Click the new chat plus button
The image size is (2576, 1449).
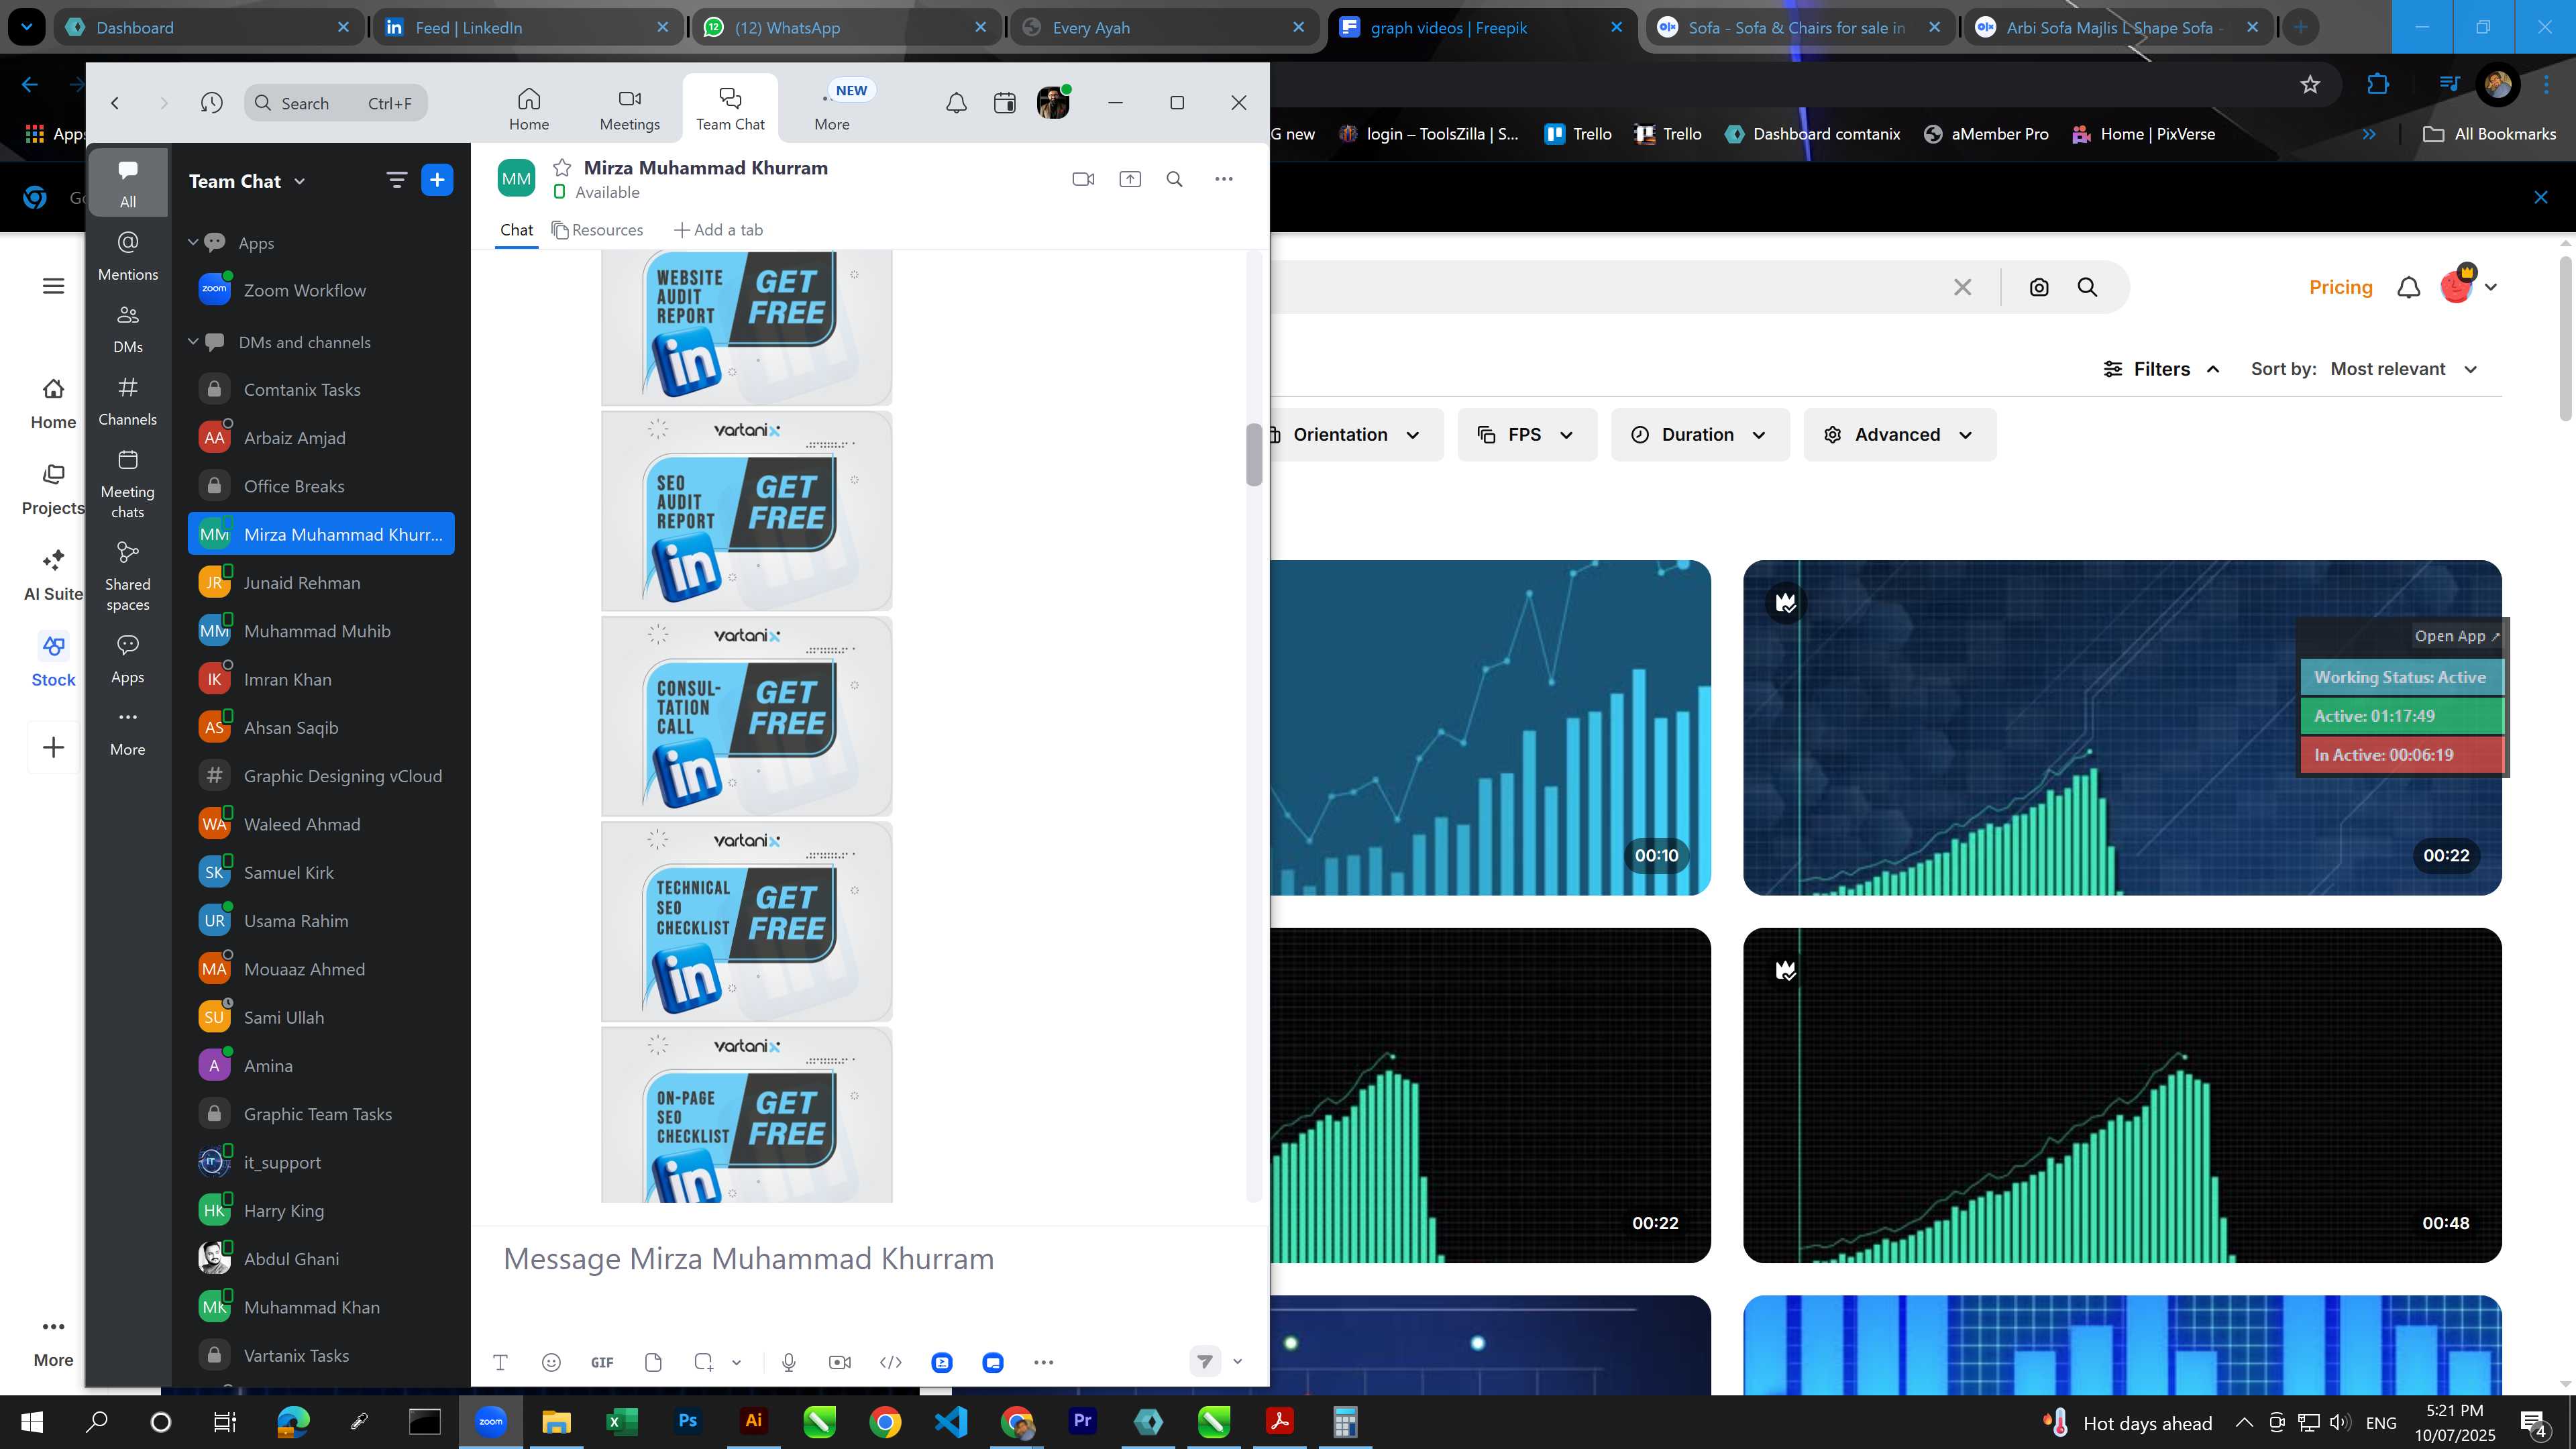(x=437, y=180)
